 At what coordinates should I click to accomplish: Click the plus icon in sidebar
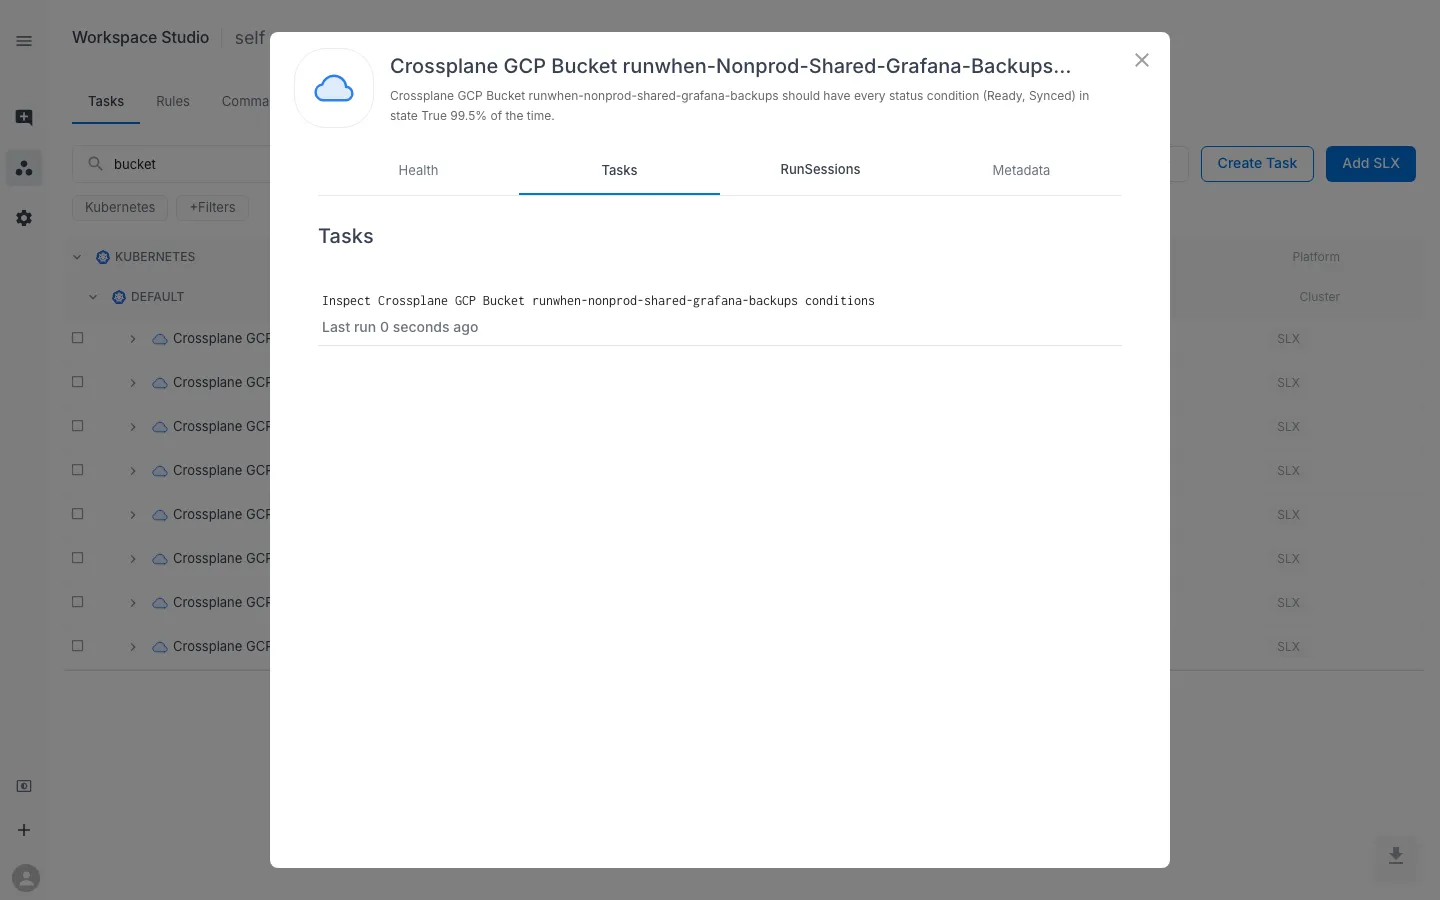(24, 830)
